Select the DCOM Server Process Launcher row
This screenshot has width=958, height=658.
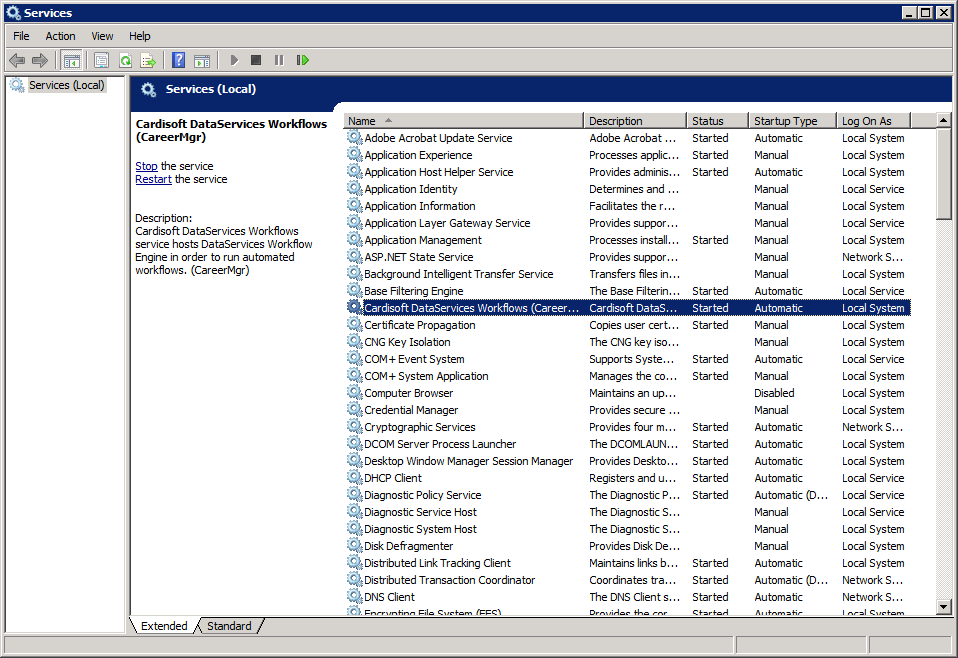628,444
